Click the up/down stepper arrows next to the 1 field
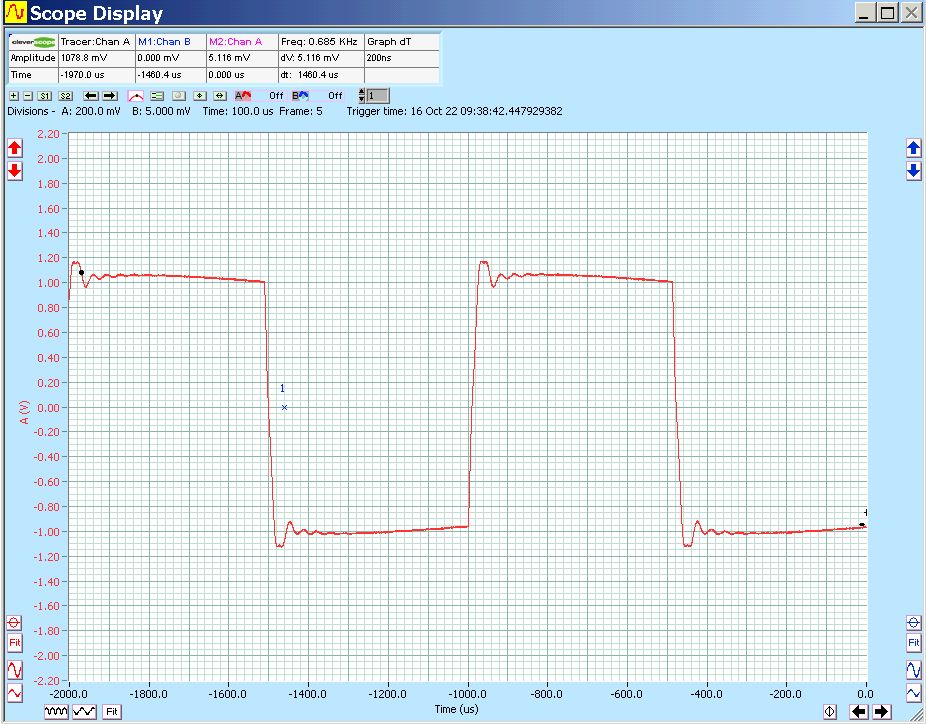926x724 pixels. click(x=361, y=96)
